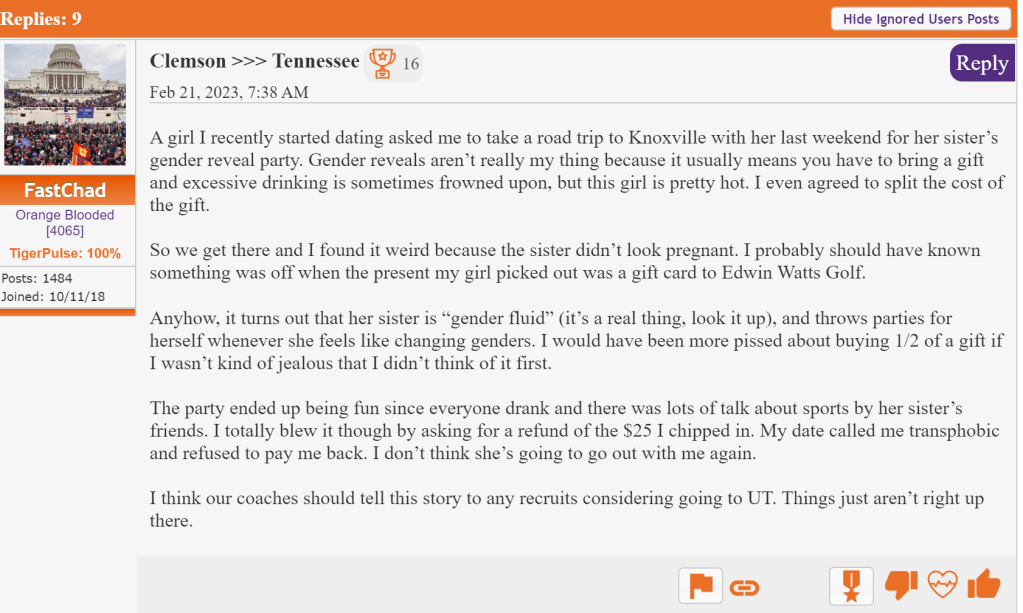Click the post title Clemson >>> Tennessee
Screen dimensions: 1023x613
tap(254, 62)
